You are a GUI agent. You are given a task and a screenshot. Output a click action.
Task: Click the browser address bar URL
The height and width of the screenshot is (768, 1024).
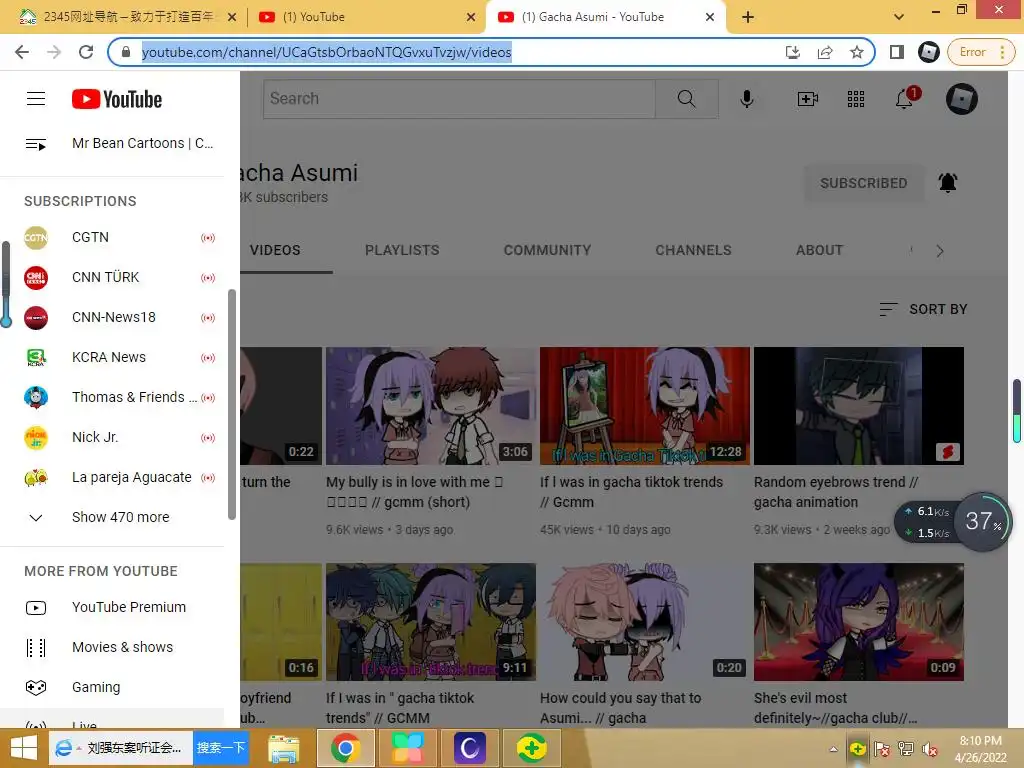tap(327, 52)
